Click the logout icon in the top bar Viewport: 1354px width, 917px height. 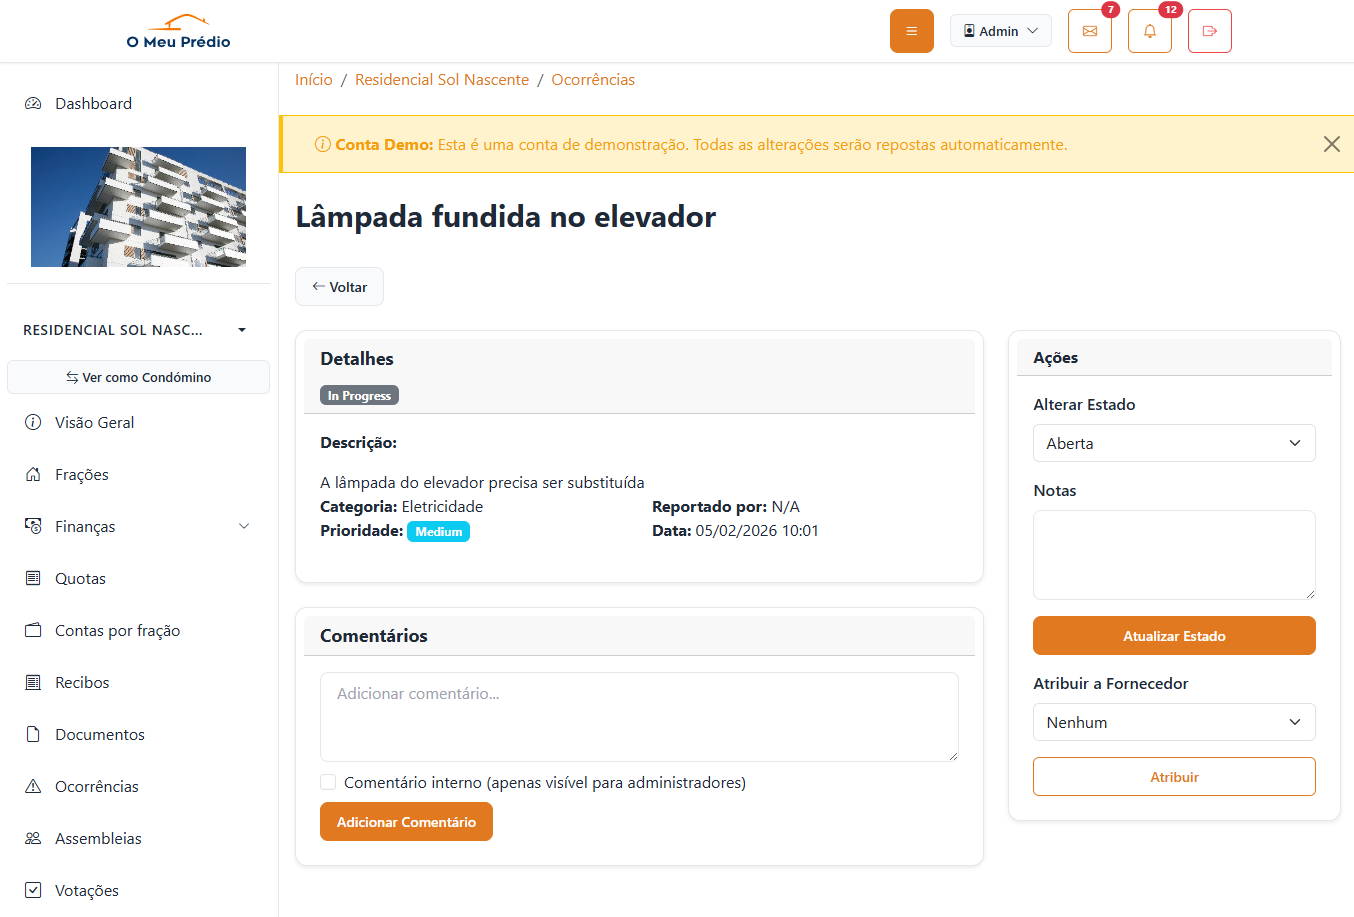pyautogui.click(x=1209, y=31)
